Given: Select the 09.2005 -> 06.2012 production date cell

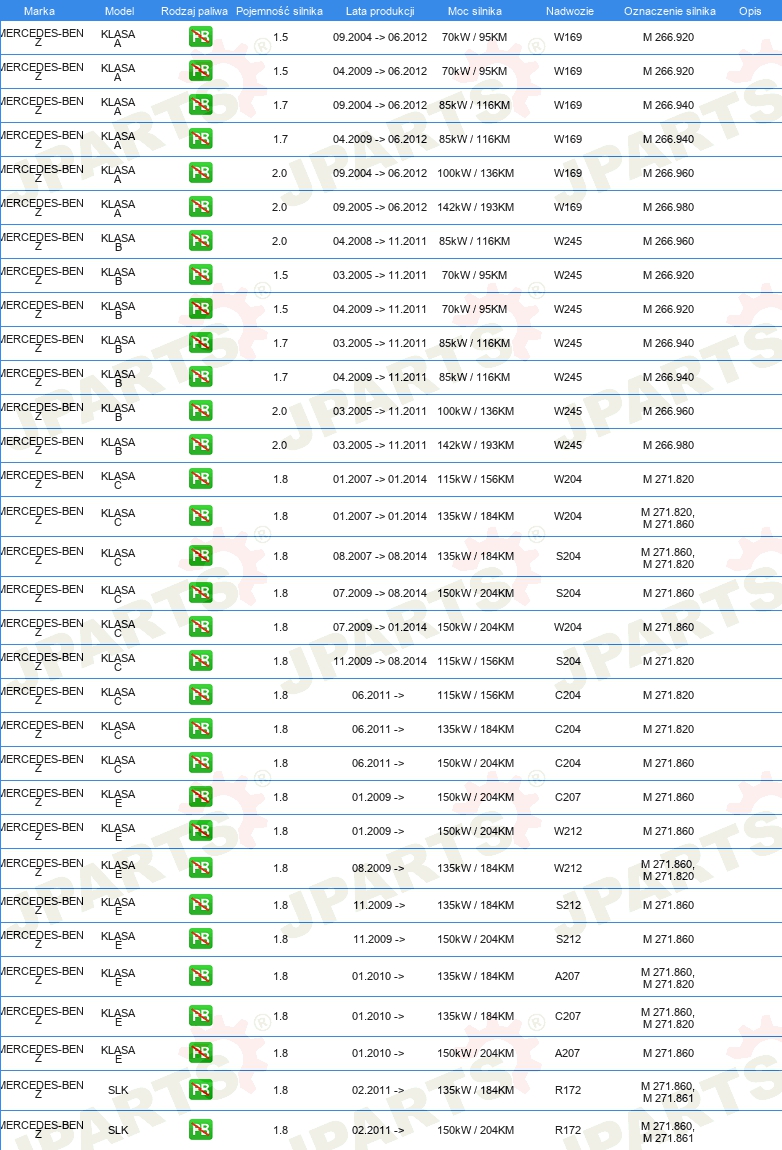Looking at the screenshot, I should pos(380,207).
